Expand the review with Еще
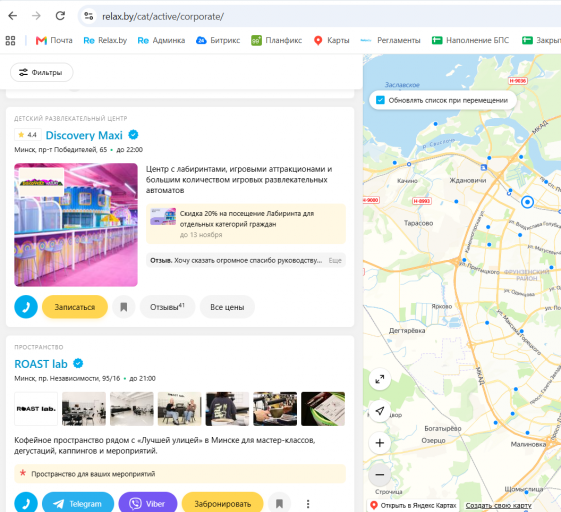Viewport: 561px width, 512px height. click(335, 260)
